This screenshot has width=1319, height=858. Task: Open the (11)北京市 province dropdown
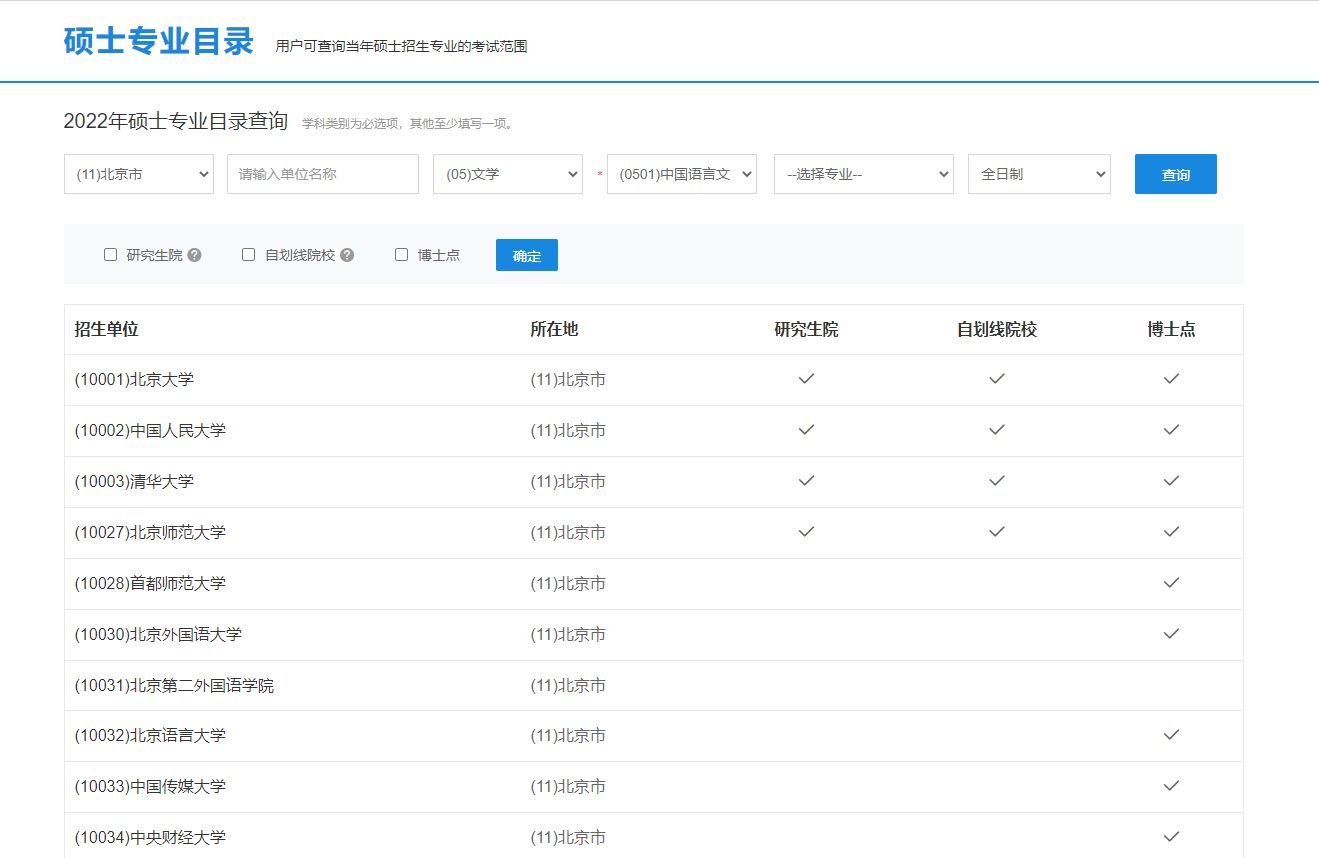click(139, 174)
